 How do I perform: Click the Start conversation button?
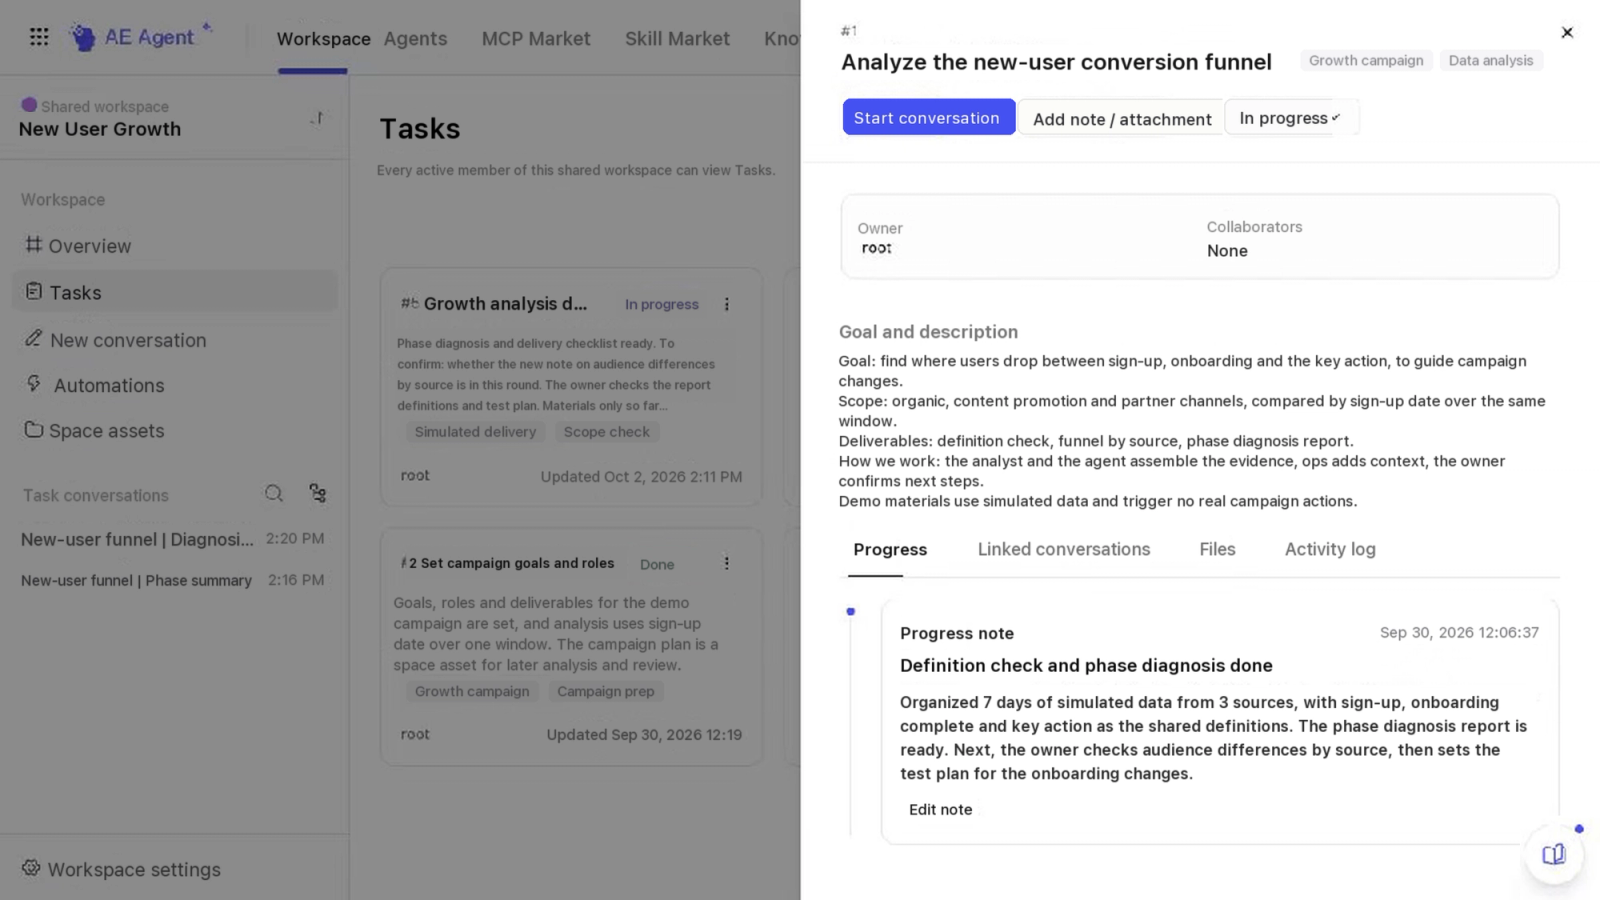[x=928, y=117]
